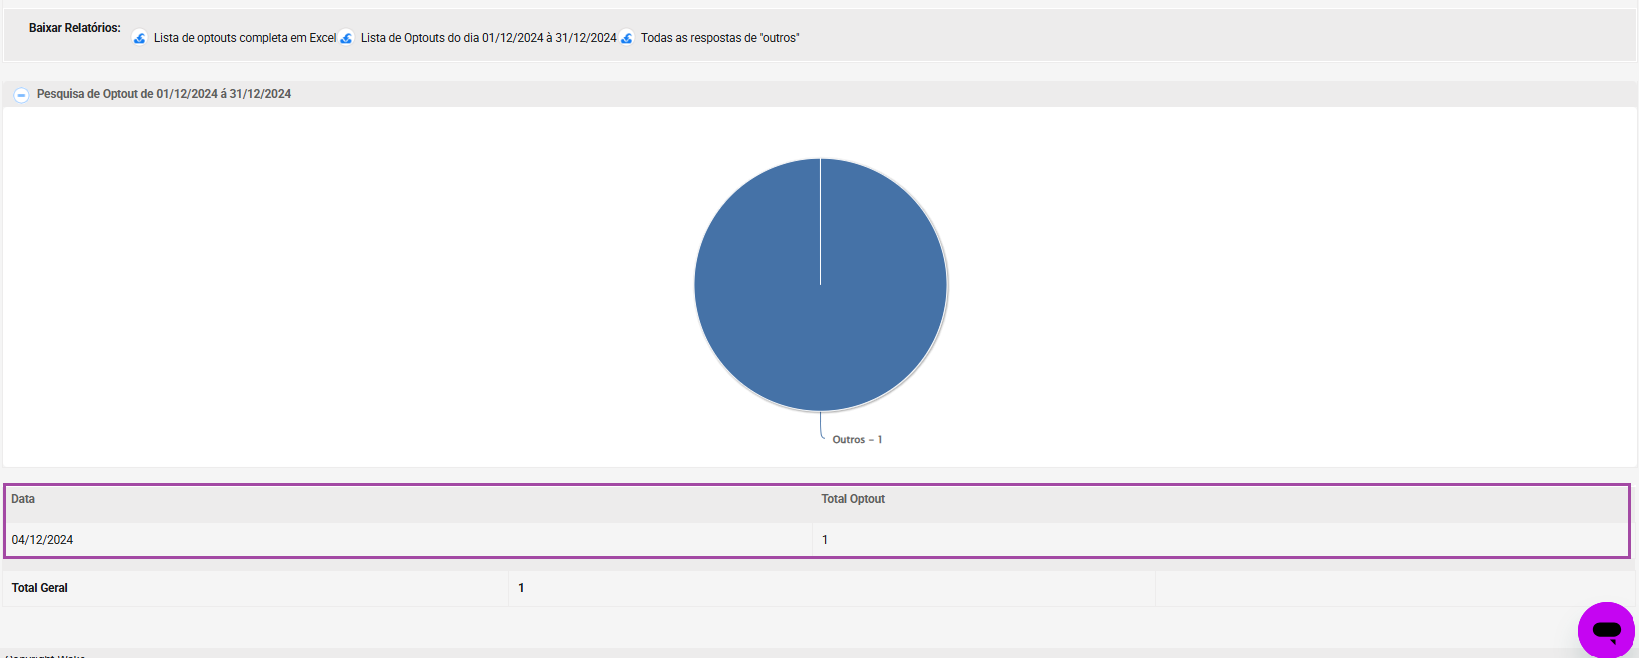This screenshot has width=1639, height=658.
Task: Click the Pesquisa de Optout section title
Action: 164,94
